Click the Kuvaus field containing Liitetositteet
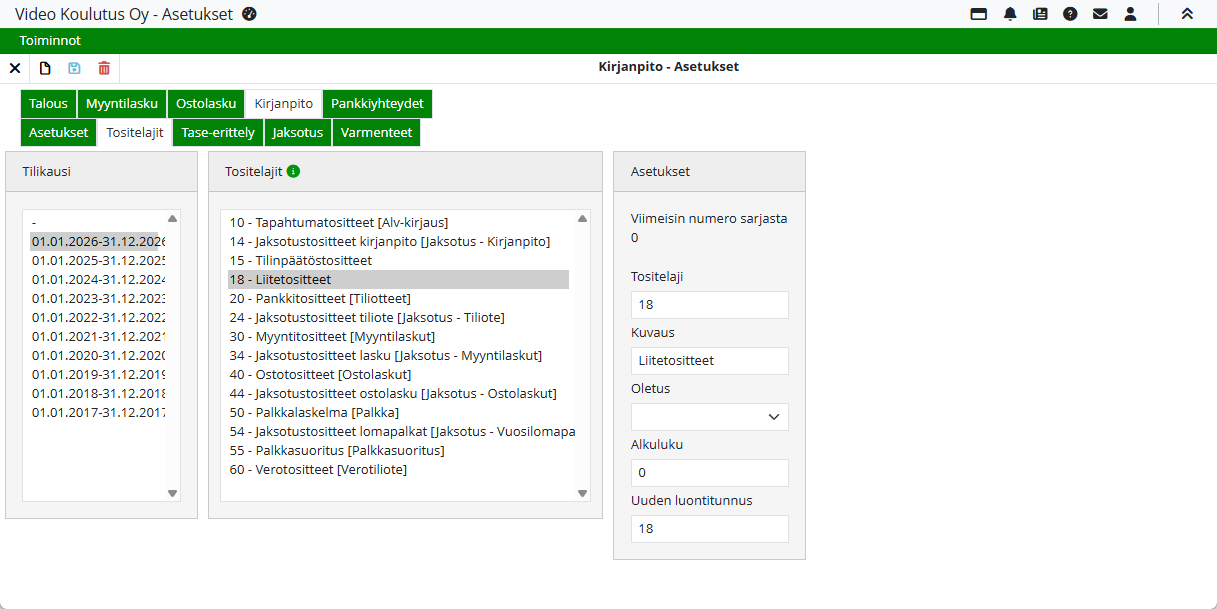The image size is (1217, 609). pyautogui.click(x=709, y=361)
